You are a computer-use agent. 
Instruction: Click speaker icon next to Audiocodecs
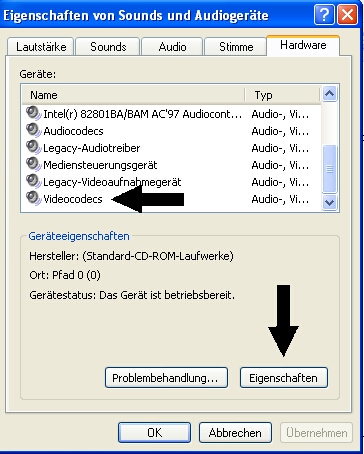(33, 130)
